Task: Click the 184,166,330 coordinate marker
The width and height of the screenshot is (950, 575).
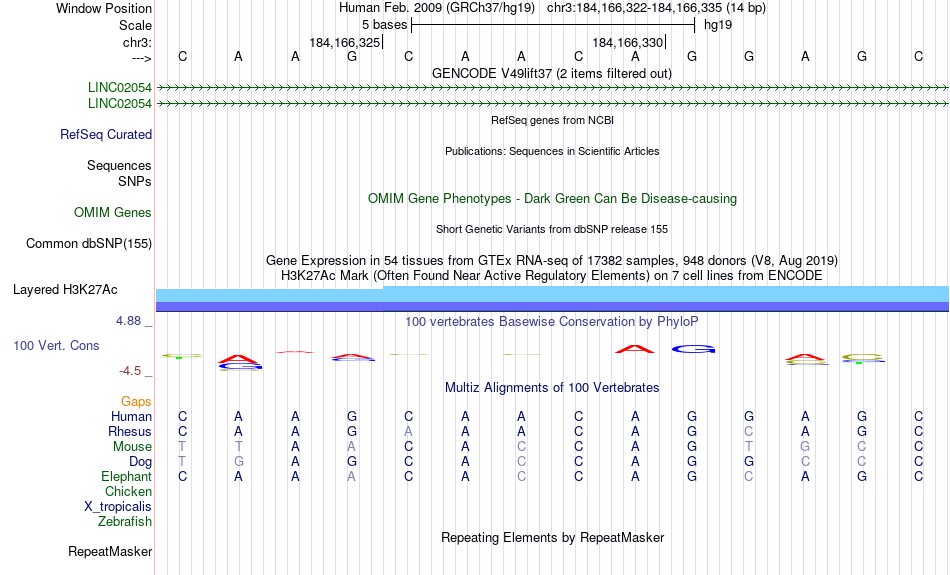Action: coord(628,42)
